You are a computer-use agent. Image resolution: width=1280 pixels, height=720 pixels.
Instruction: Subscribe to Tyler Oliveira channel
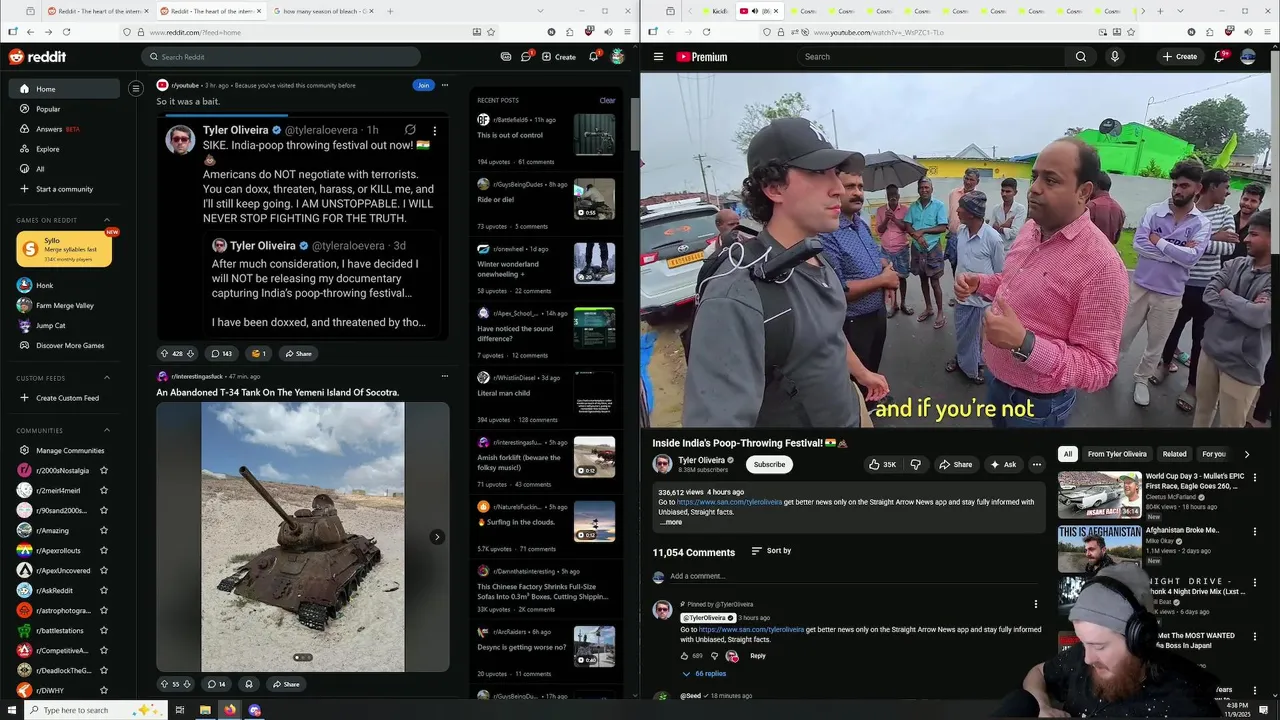[769, 464]
